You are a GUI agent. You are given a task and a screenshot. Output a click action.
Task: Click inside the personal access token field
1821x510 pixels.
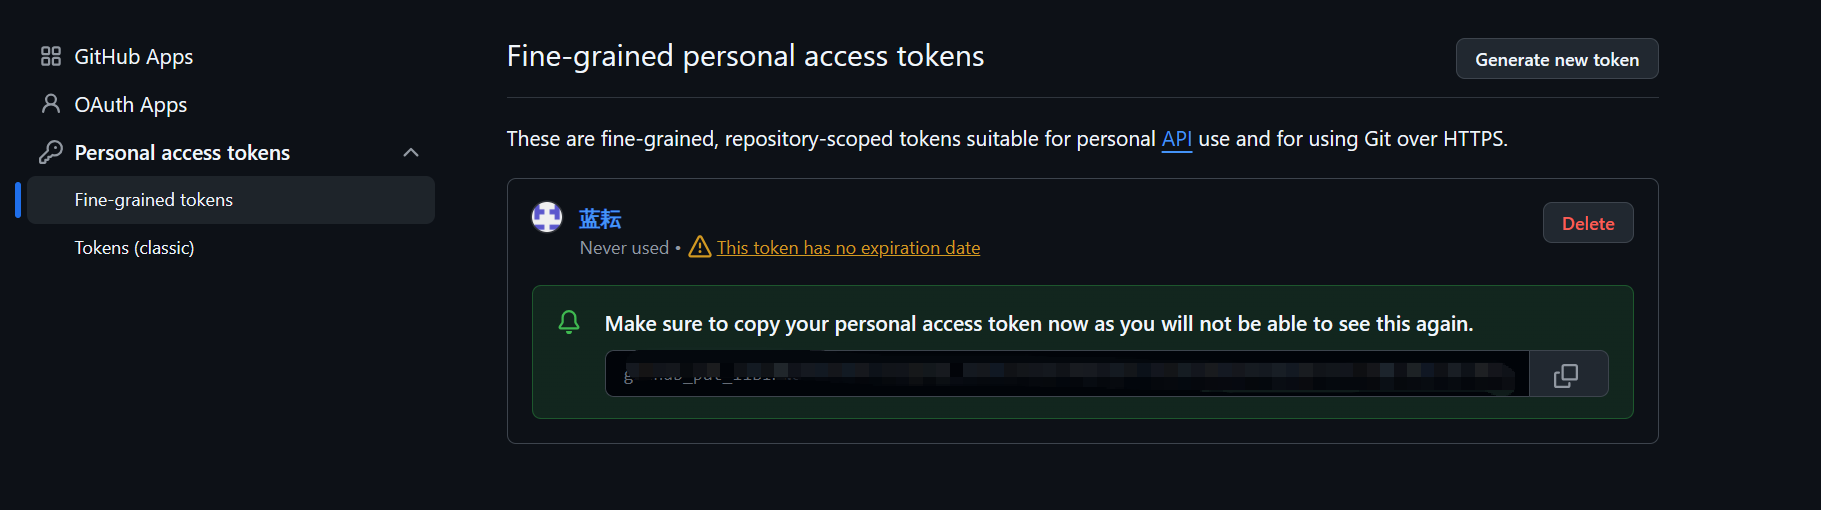[x=1066, y=374]
